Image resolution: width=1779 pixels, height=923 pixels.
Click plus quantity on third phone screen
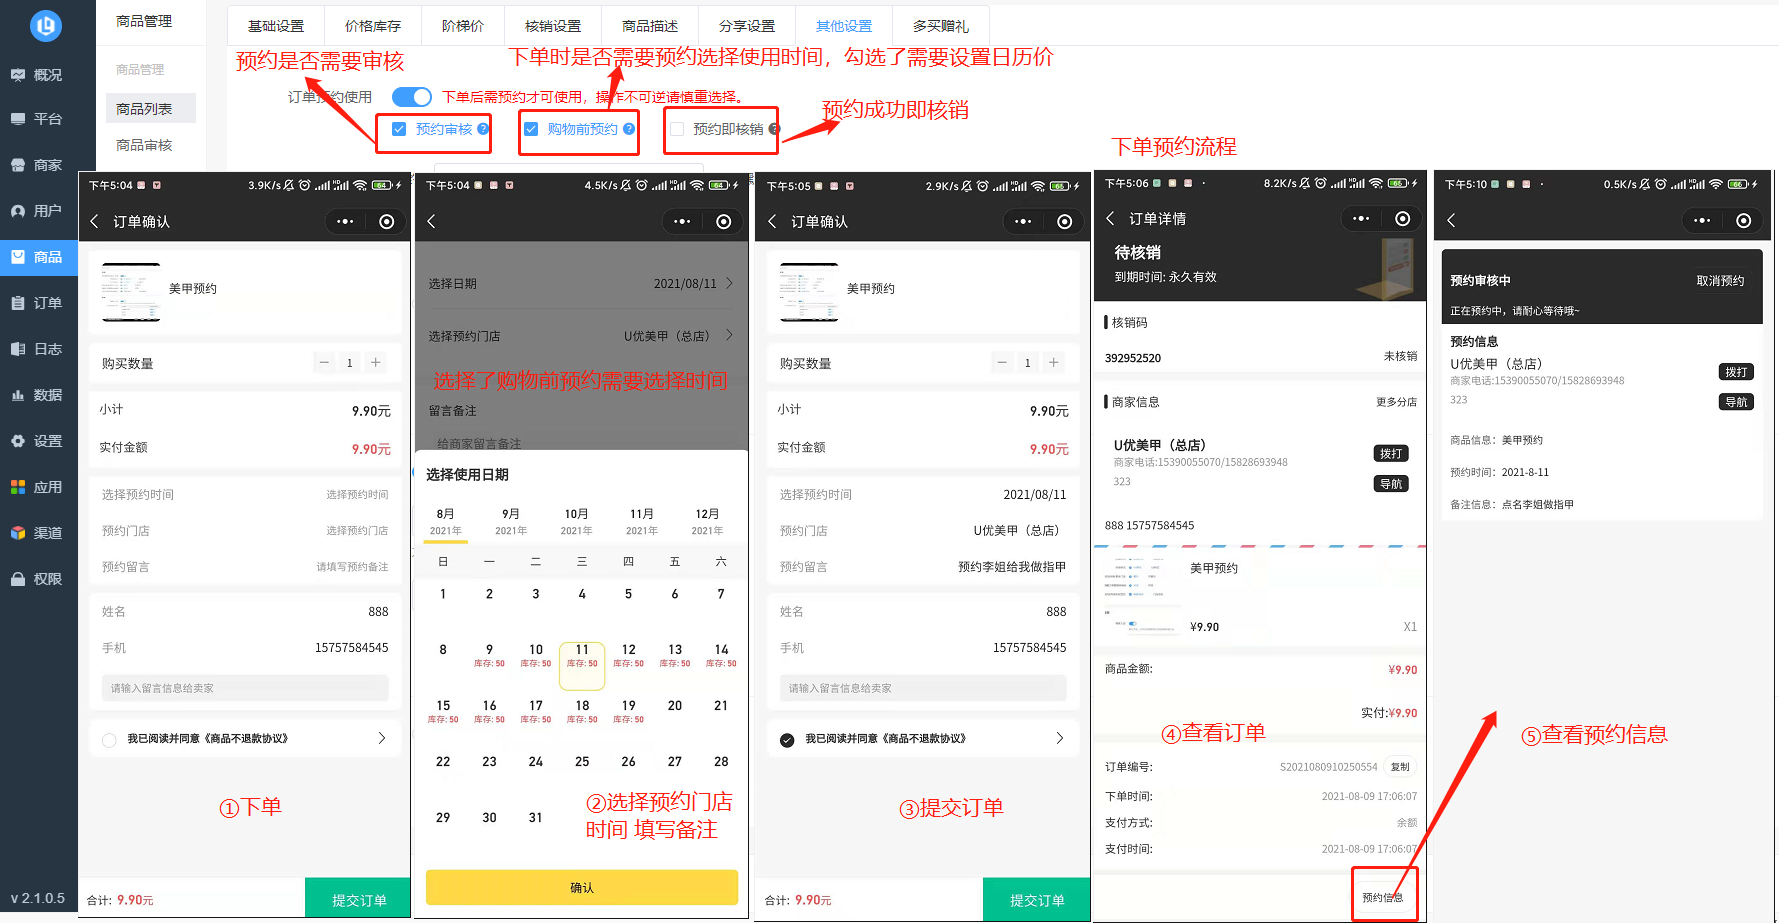pos(1054,362)
